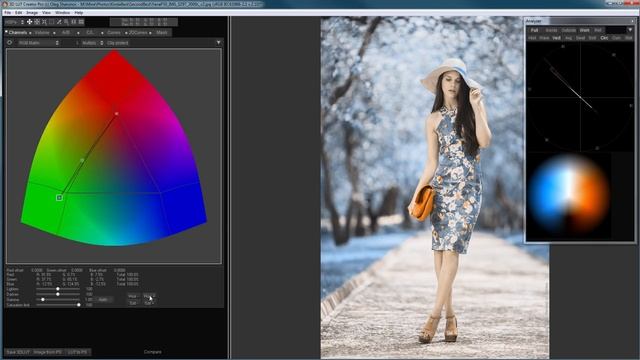Click the color picker (eyedropper) toolbar icon

(59, 22)
